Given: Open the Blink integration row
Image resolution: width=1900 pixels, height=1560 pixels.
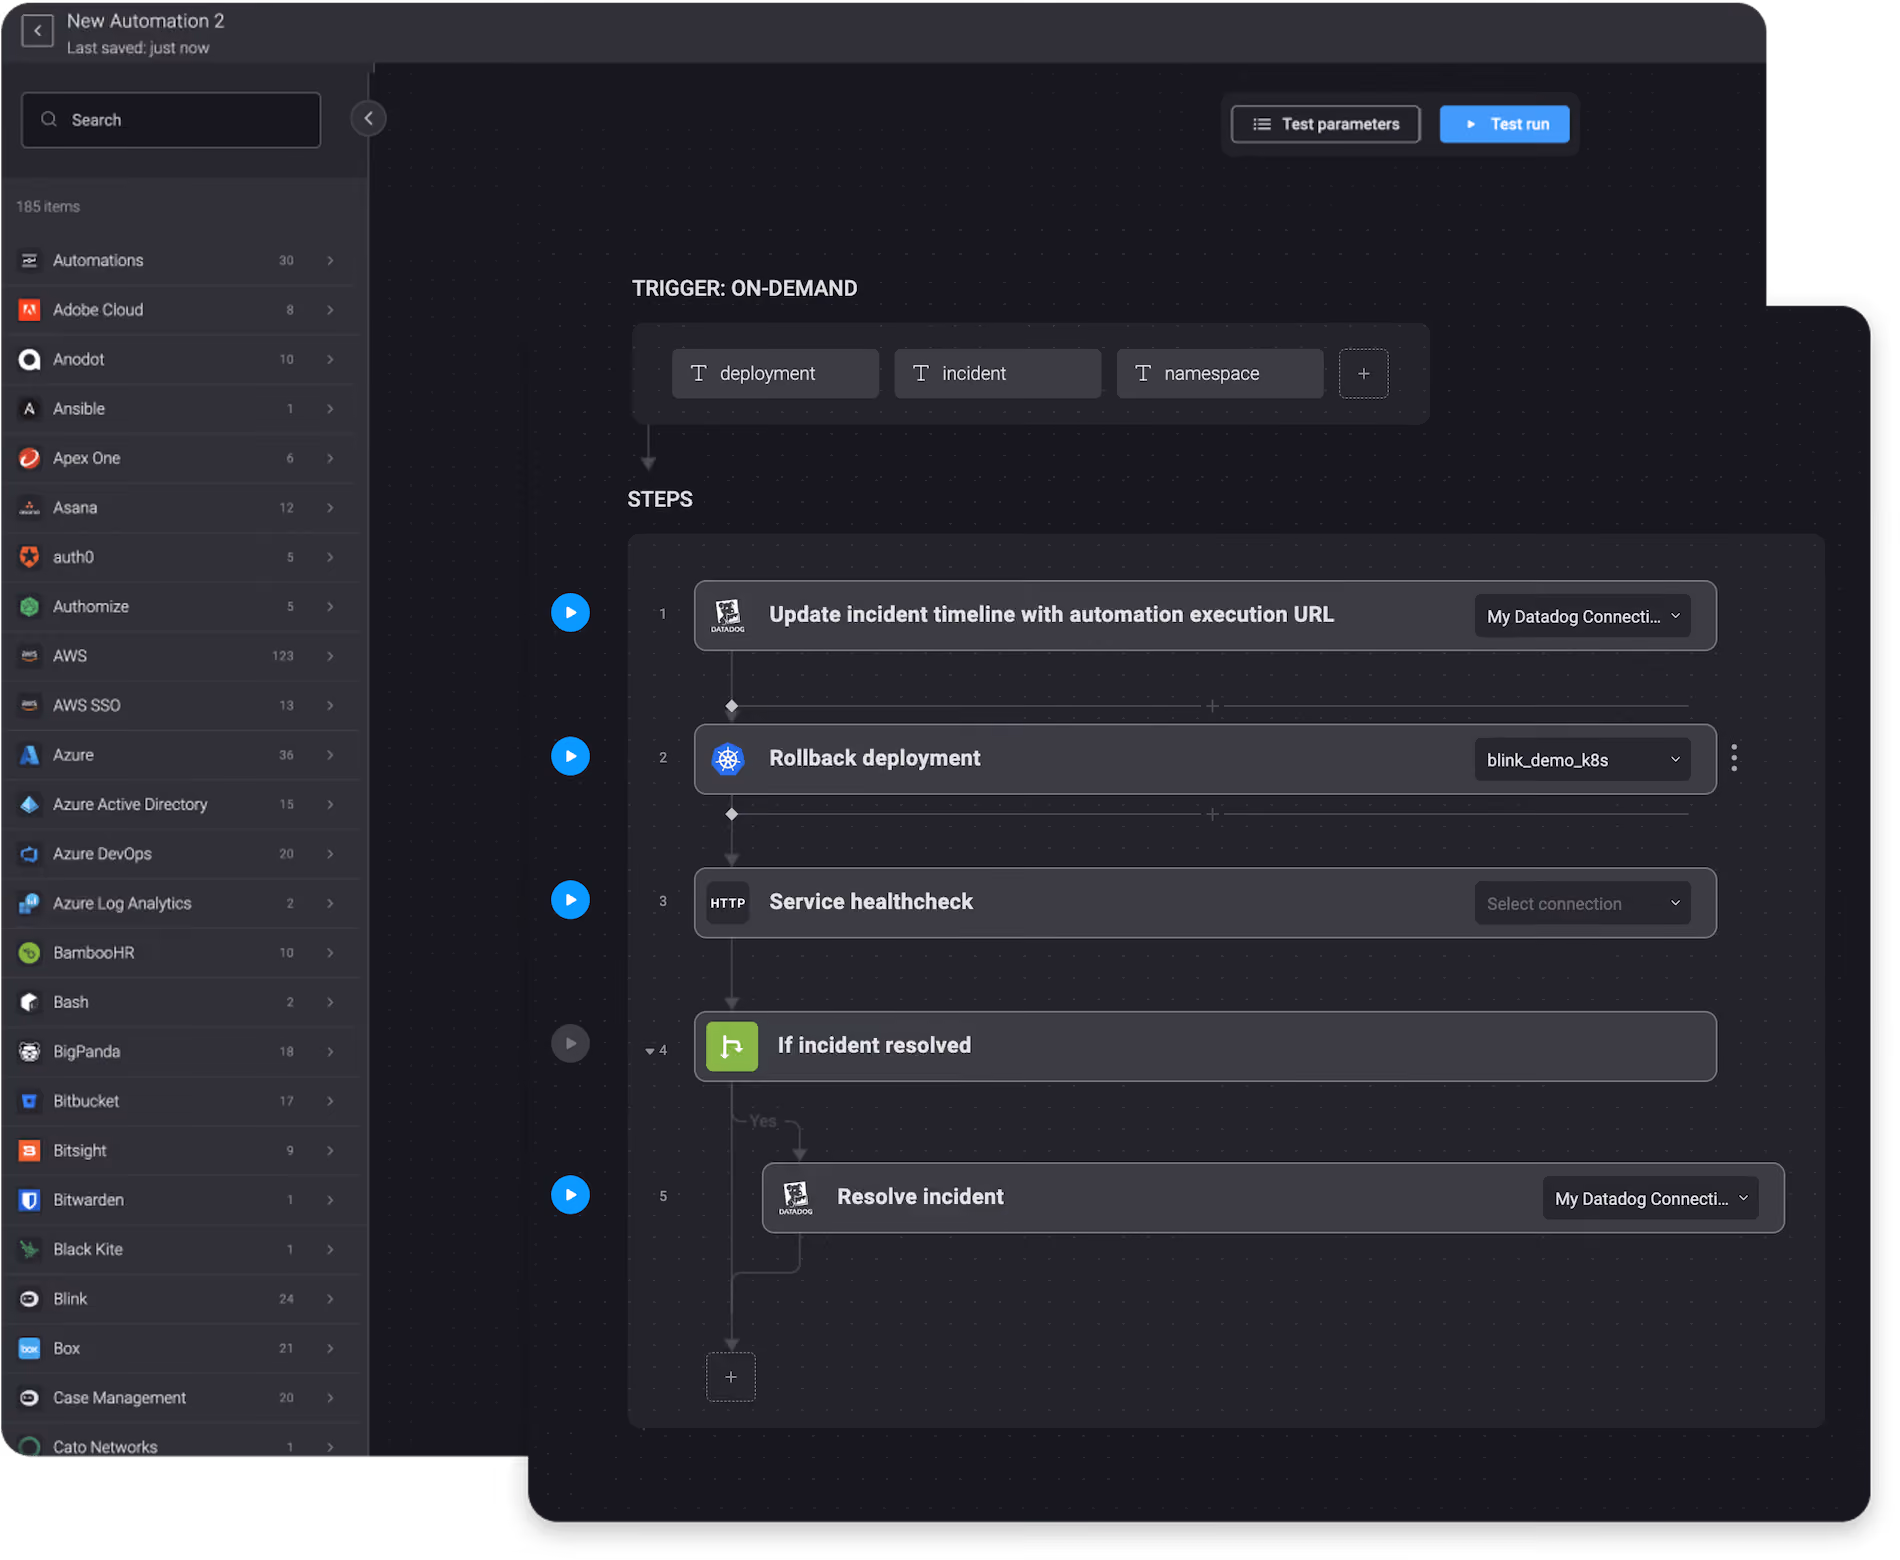Looking at the screenshot, I should [180, 1299].
